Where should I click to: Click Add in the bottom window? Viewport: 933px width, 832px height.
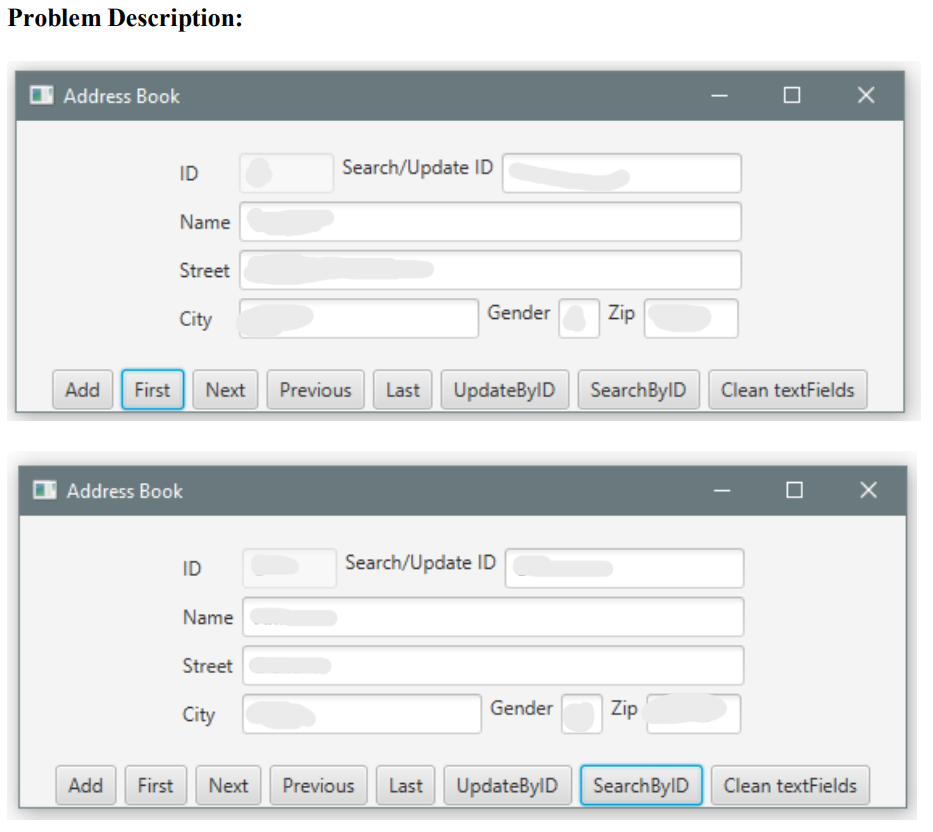click(x=85, y=785)
